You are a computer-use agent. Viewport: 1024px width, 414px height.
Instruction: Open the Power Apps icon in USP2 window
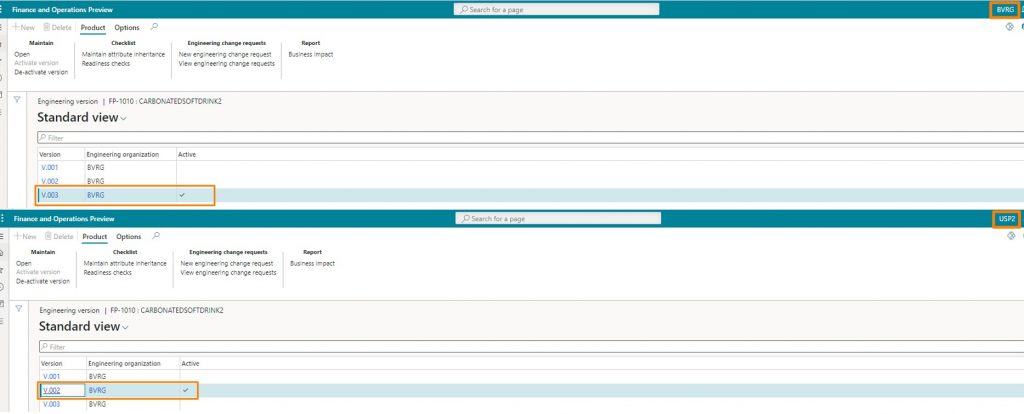[x=1010, y=236]
